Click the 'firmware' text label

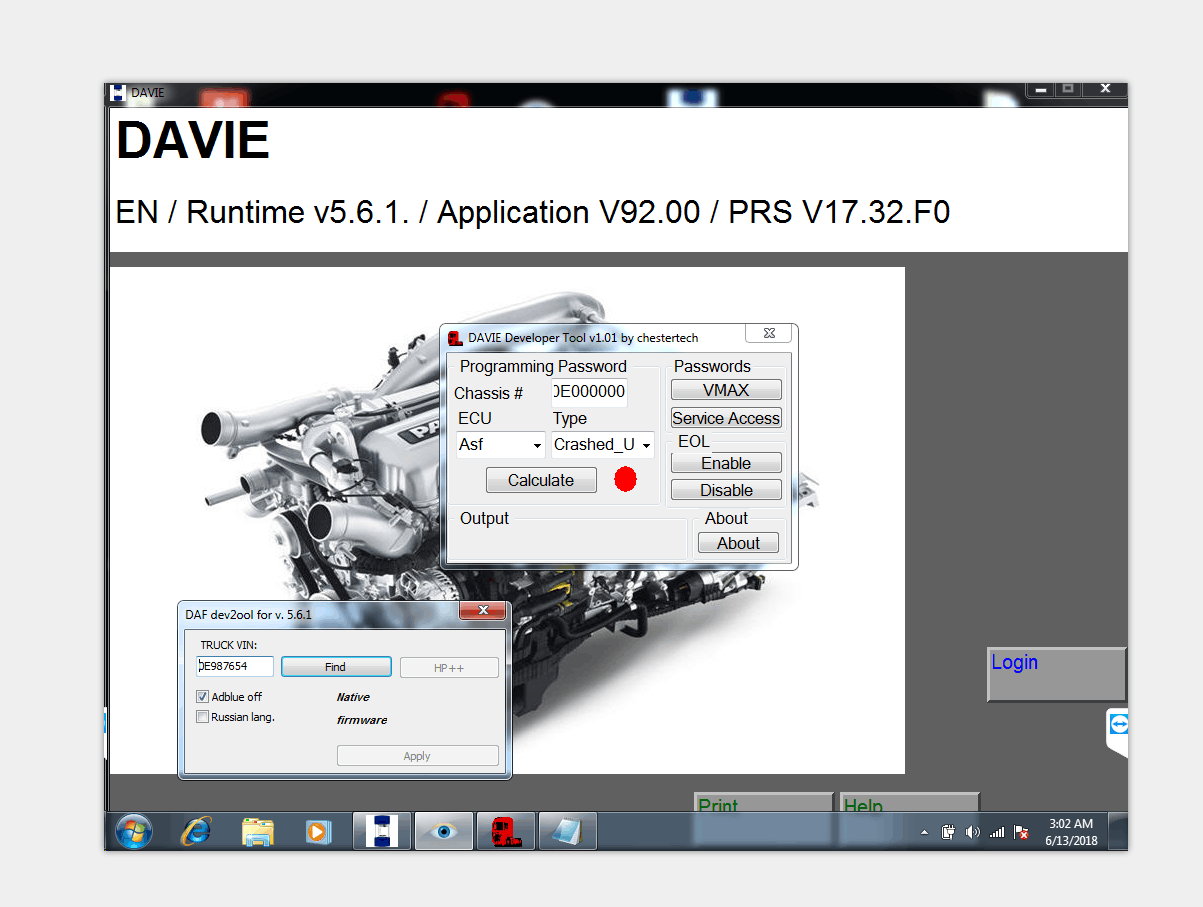(362, 720)
